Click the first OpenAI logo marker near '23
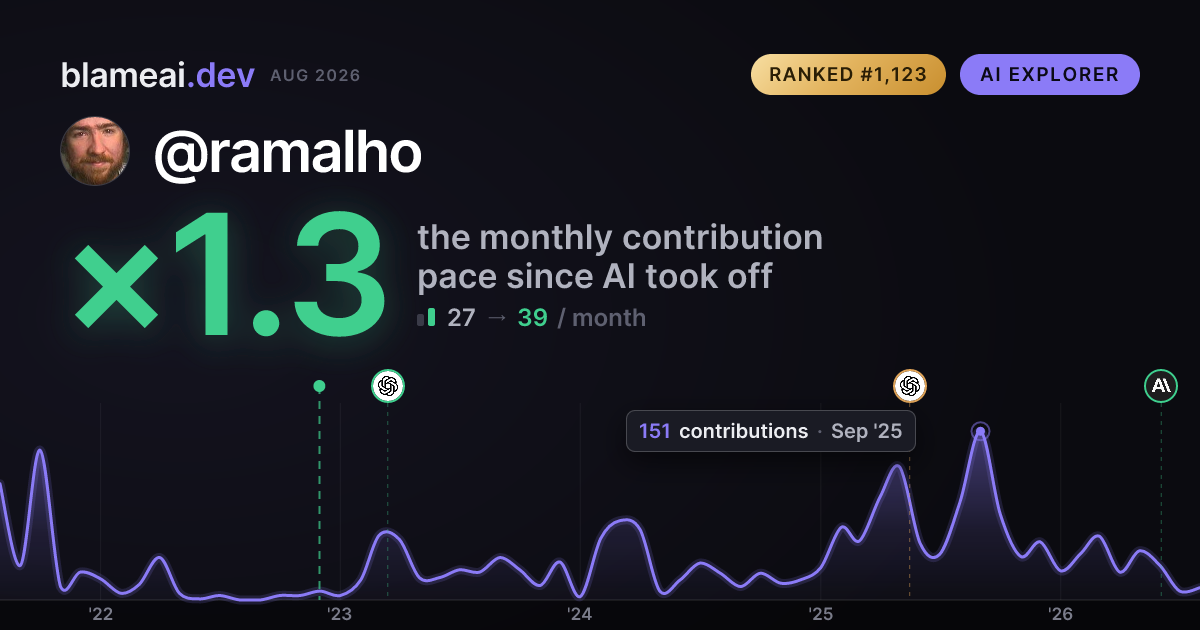1200x630 pixels. point(388,386)
